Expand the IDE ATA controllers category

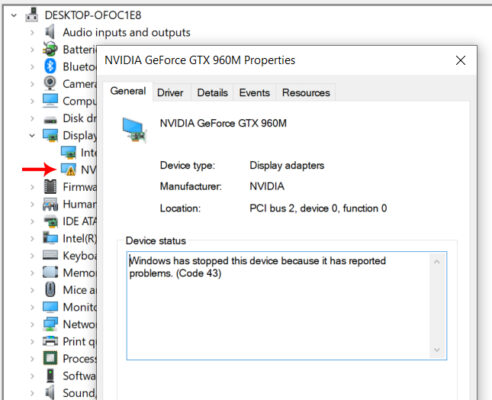click(32, 221)
